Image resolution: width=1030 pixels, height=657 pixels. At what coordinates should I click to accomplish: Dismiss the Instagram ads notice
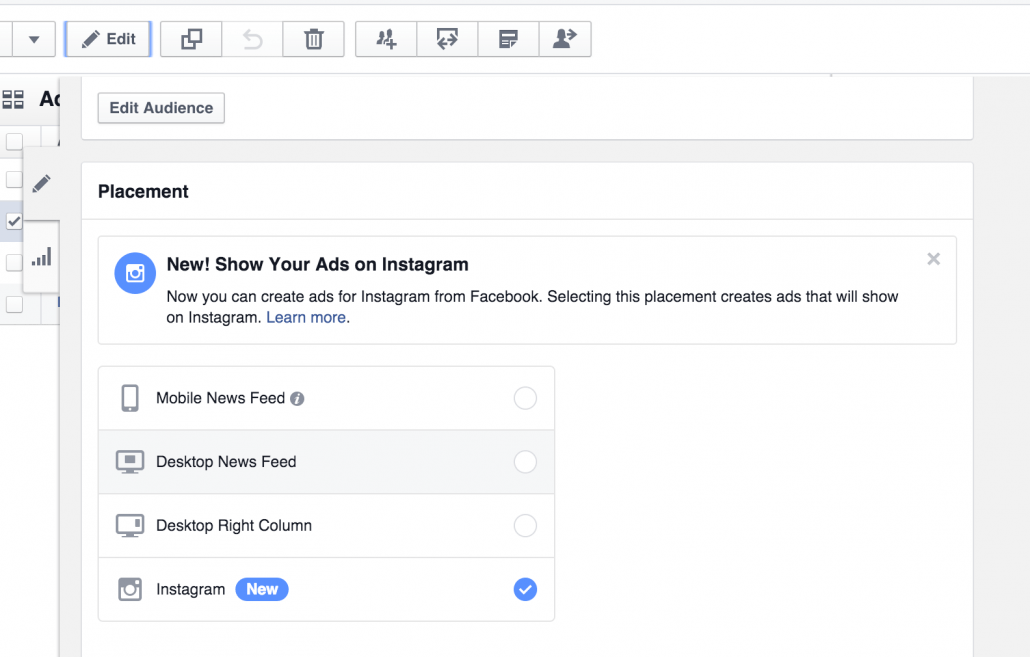click(x=933, y=259)
